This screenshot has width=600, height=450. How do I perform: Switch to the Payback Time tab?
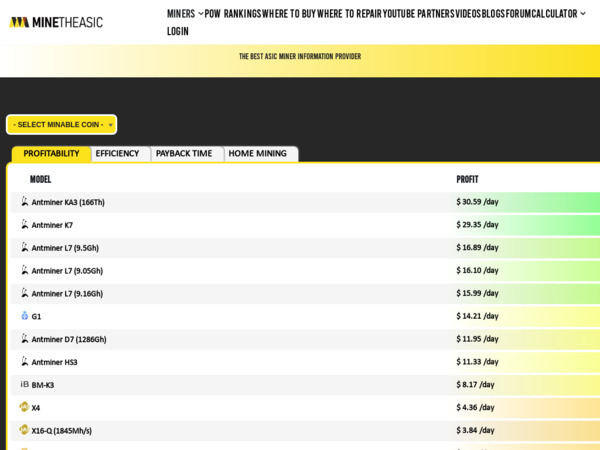pos(184,154)
